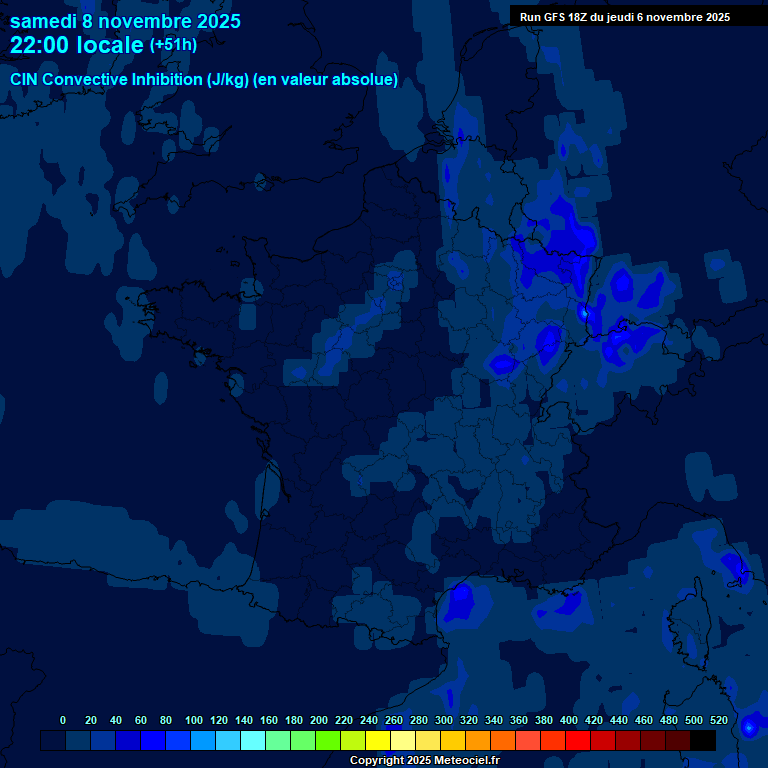Click the "Copyright 2025 Meteociel.fr" text

(424, 760)
